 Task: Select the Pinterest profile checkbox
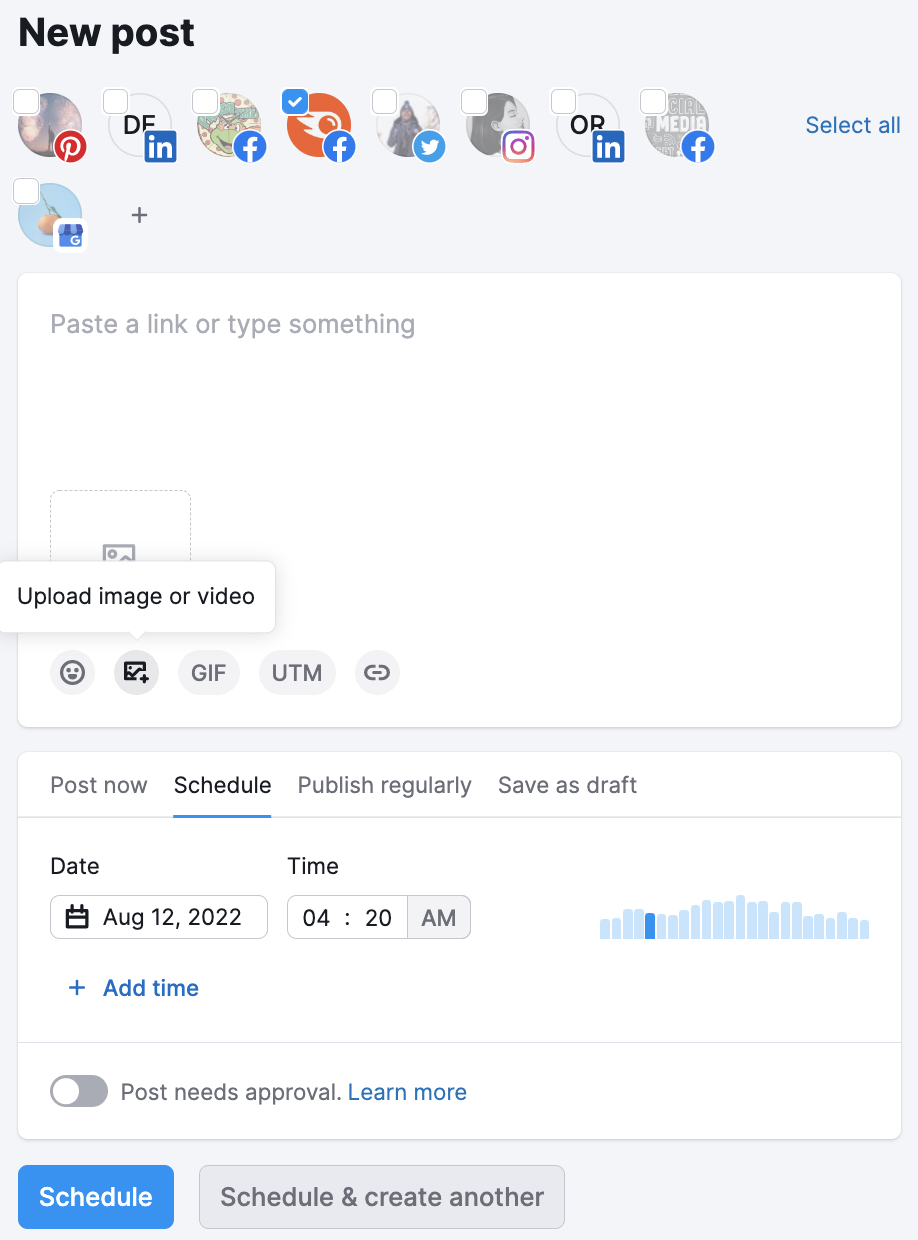(27, 102)
